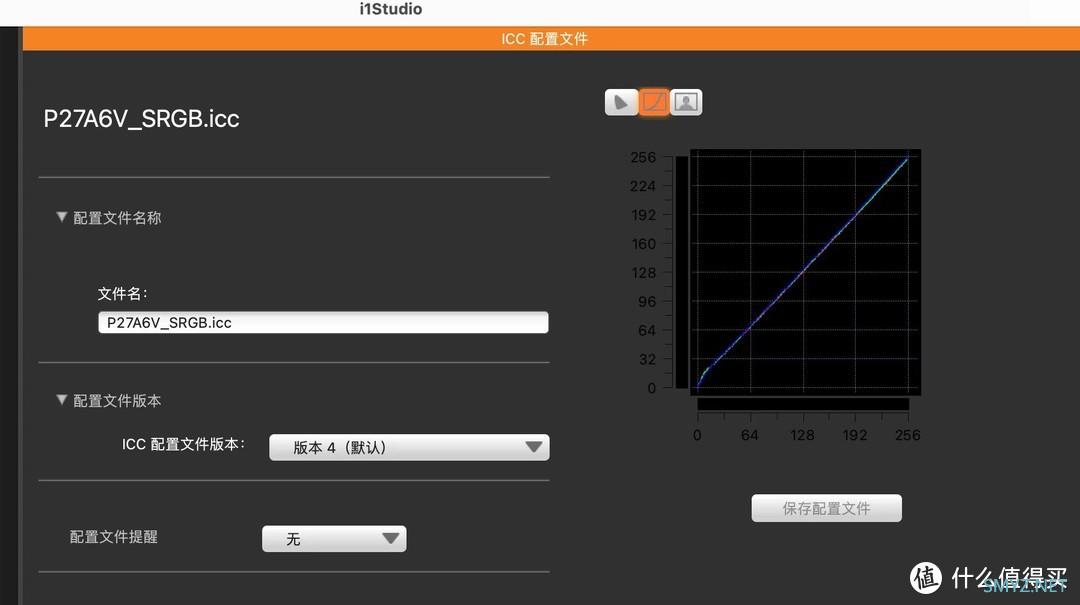1080x605 pixels.
Task: Click the dark left sidebar strip
Action: [11, 300]
